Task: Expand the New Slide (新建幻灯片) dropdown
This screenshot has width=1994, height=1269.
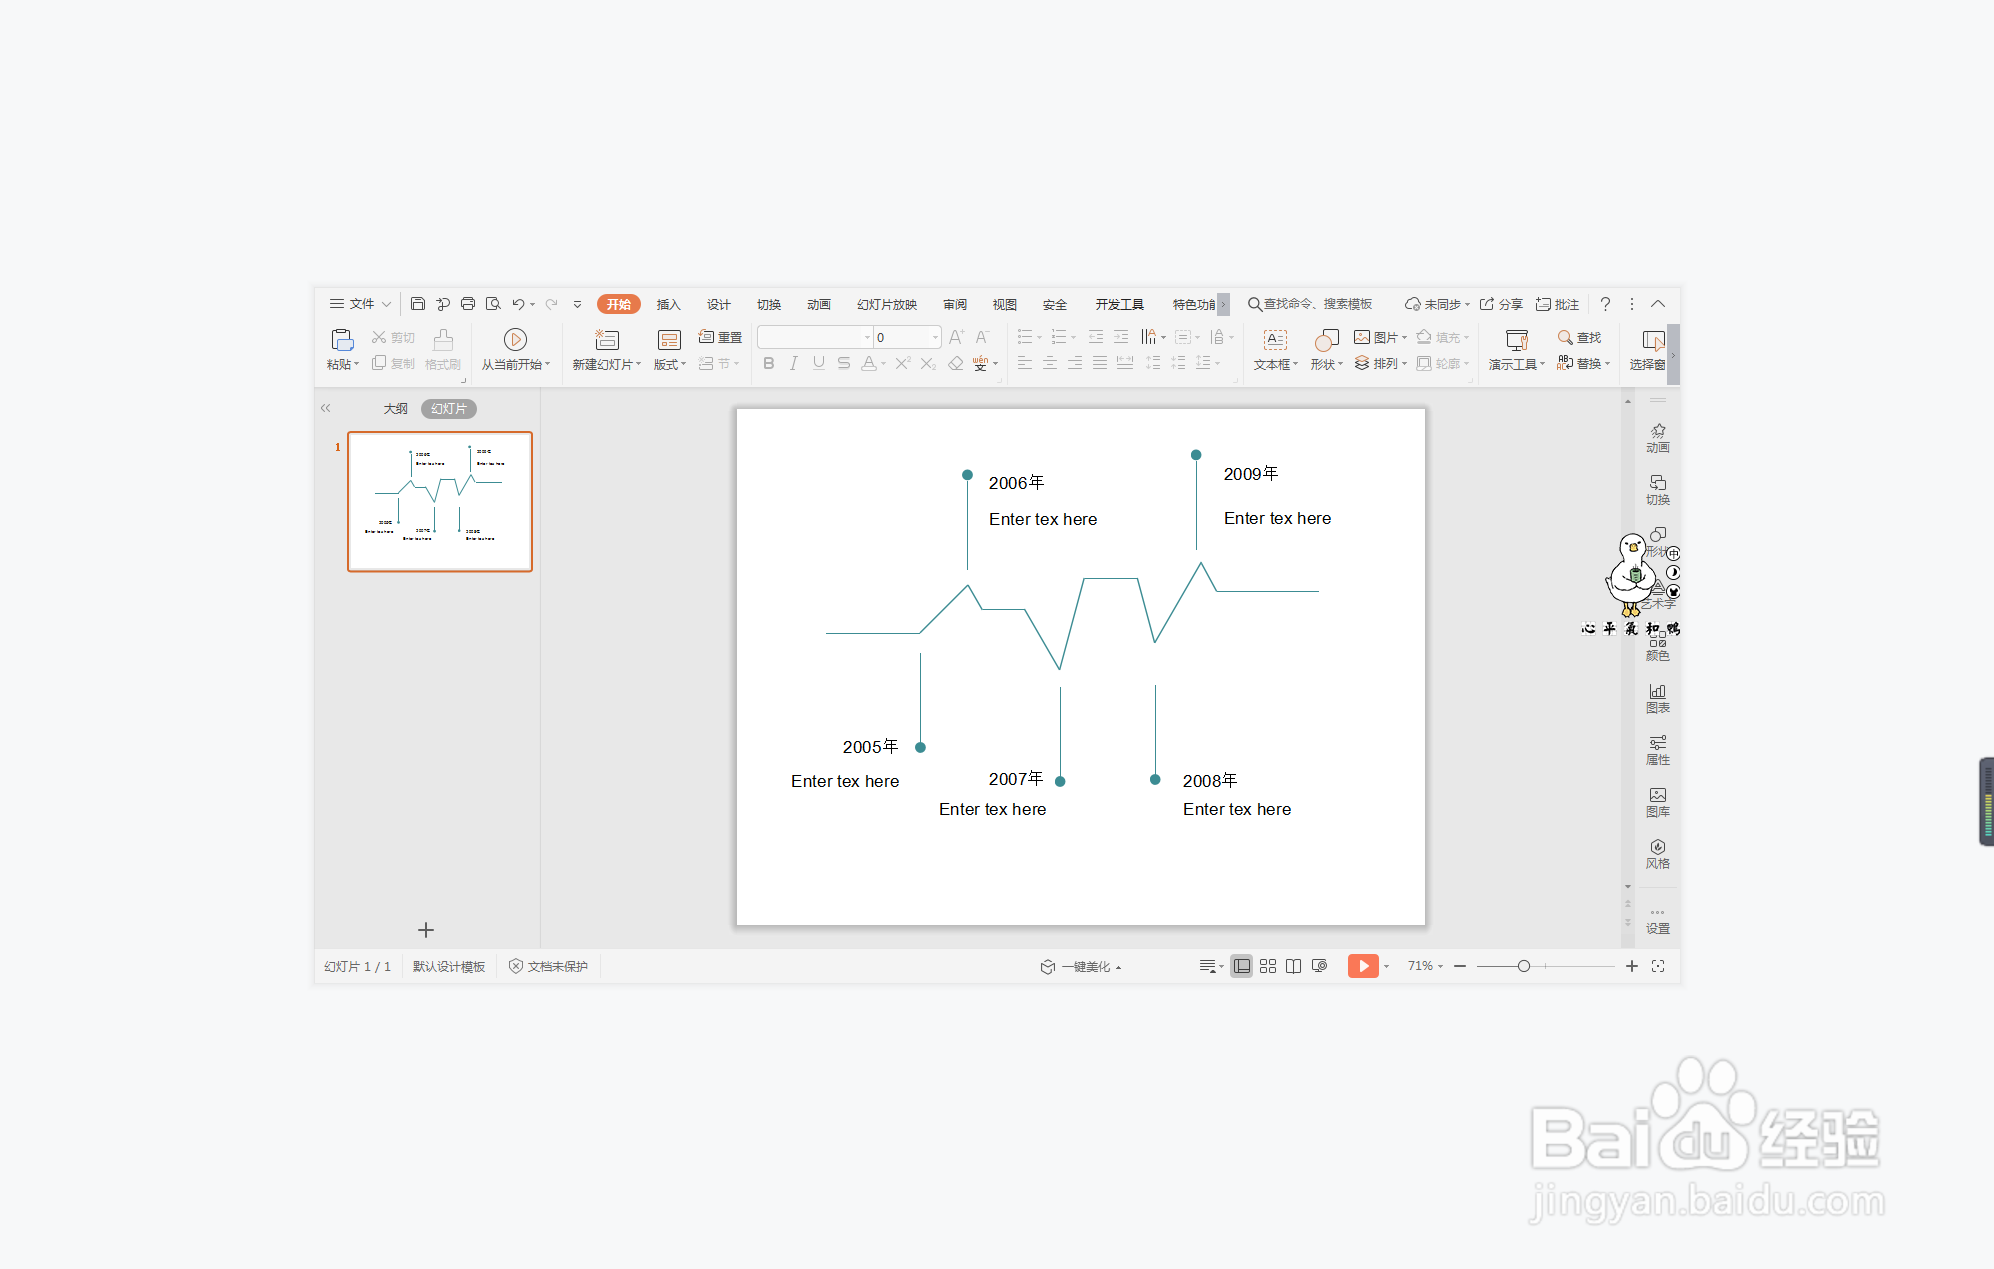Action: click(638, 365)
